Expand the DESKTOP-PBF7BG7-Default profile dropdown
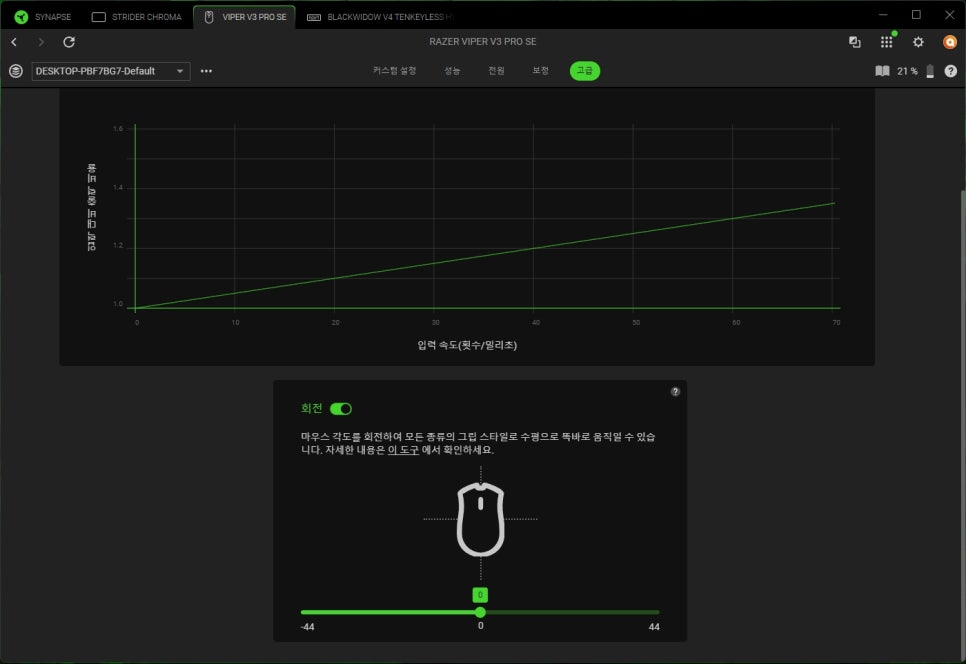This screenshot has width=966, height=664. [x=180, y=71]
